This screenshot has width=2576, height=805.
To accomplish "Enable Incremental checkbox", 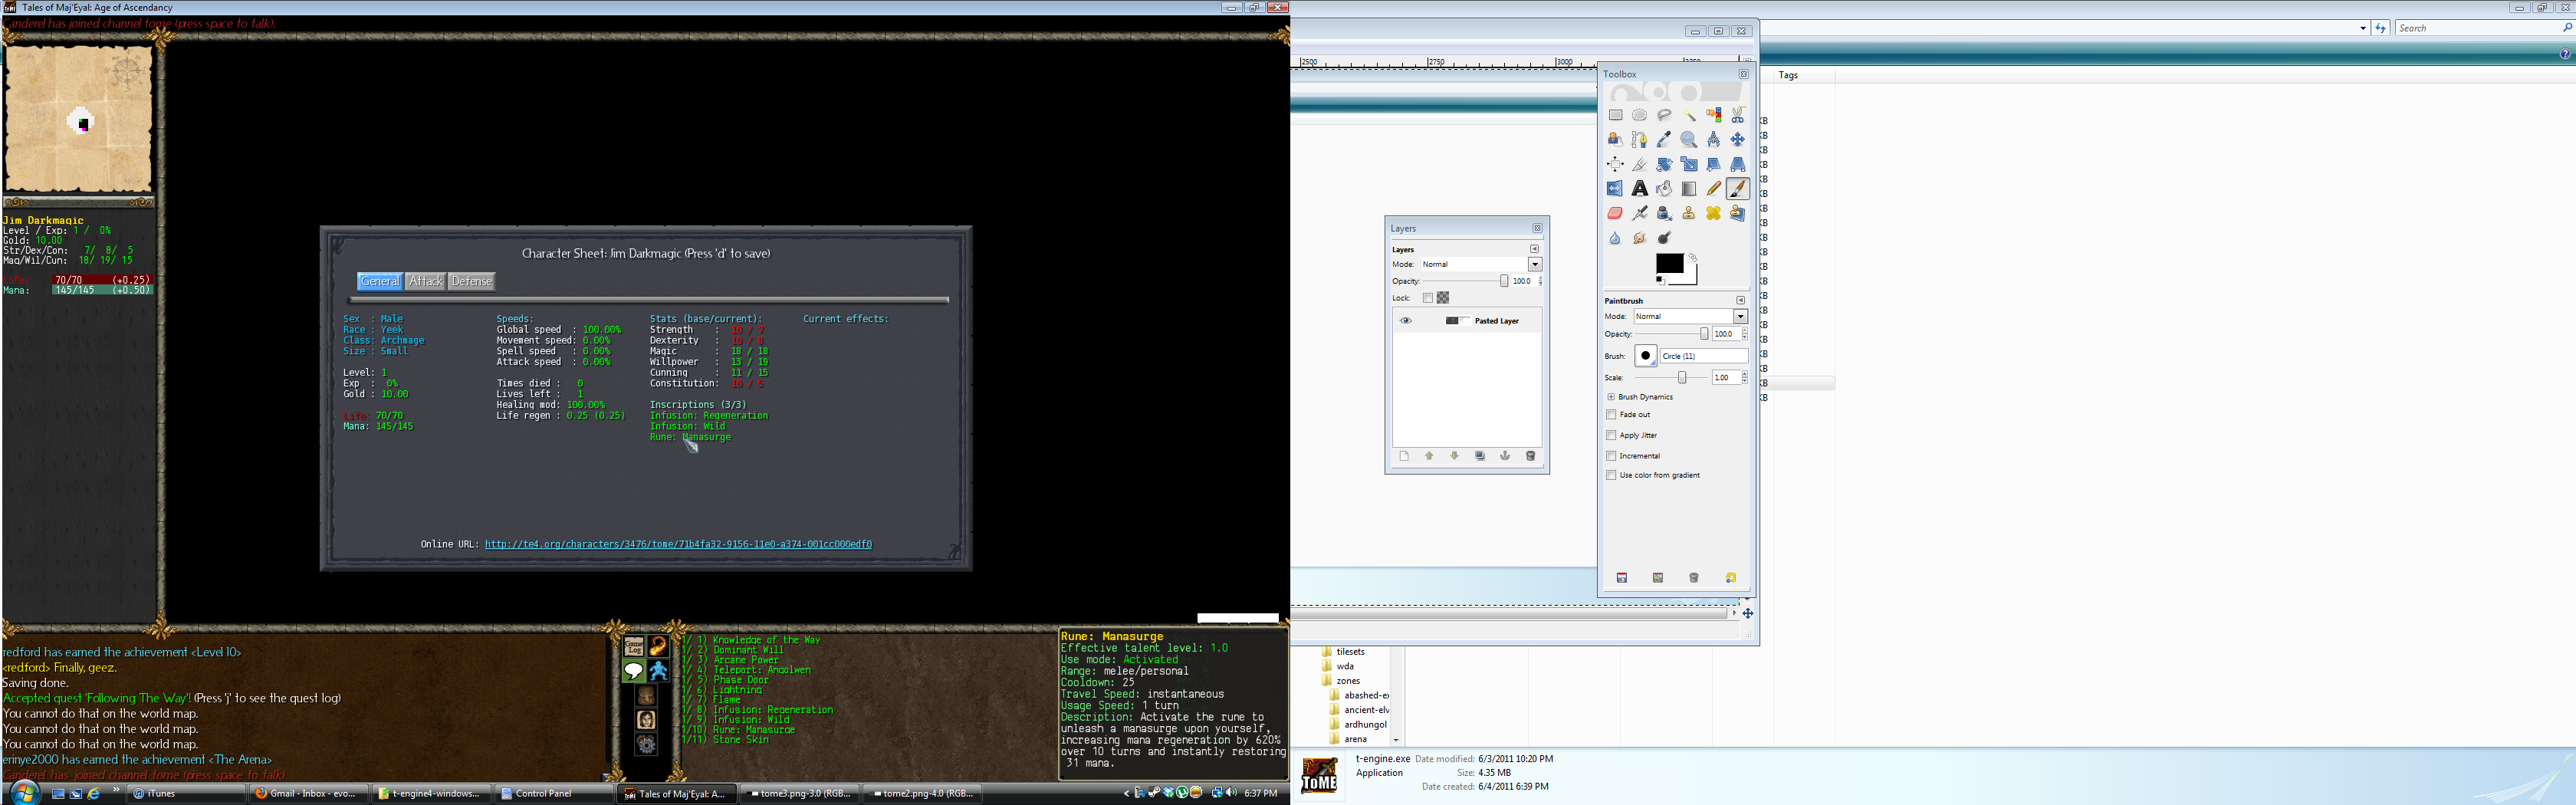I will [x=1612, y=455].
